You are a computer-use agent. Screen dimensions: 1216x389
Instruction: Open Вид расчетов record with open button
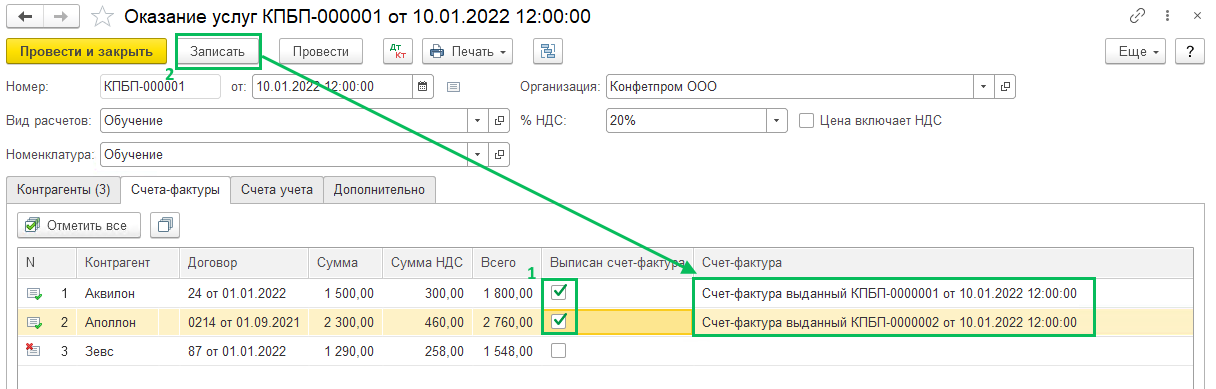click(500, 120)
